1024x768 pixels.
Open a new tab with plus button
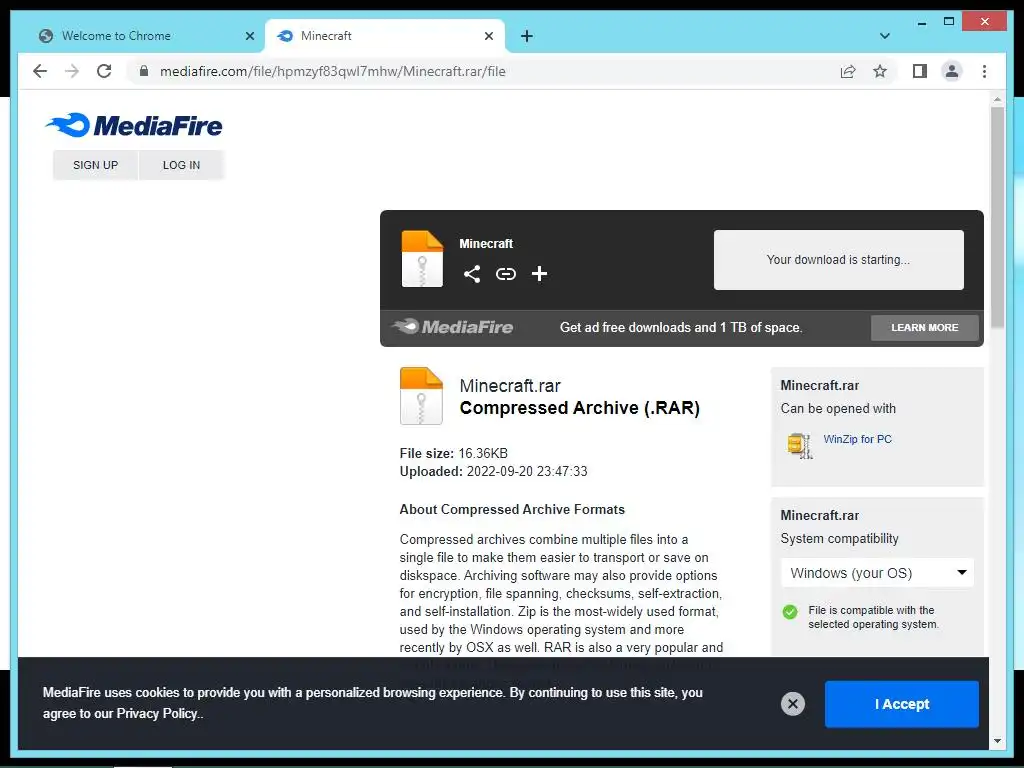tap(527, 36)
